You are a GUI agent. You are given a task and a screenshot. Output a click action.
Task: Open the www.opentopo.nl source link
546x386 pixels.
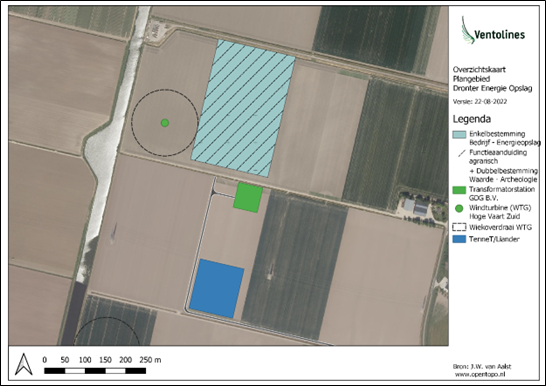479,375
